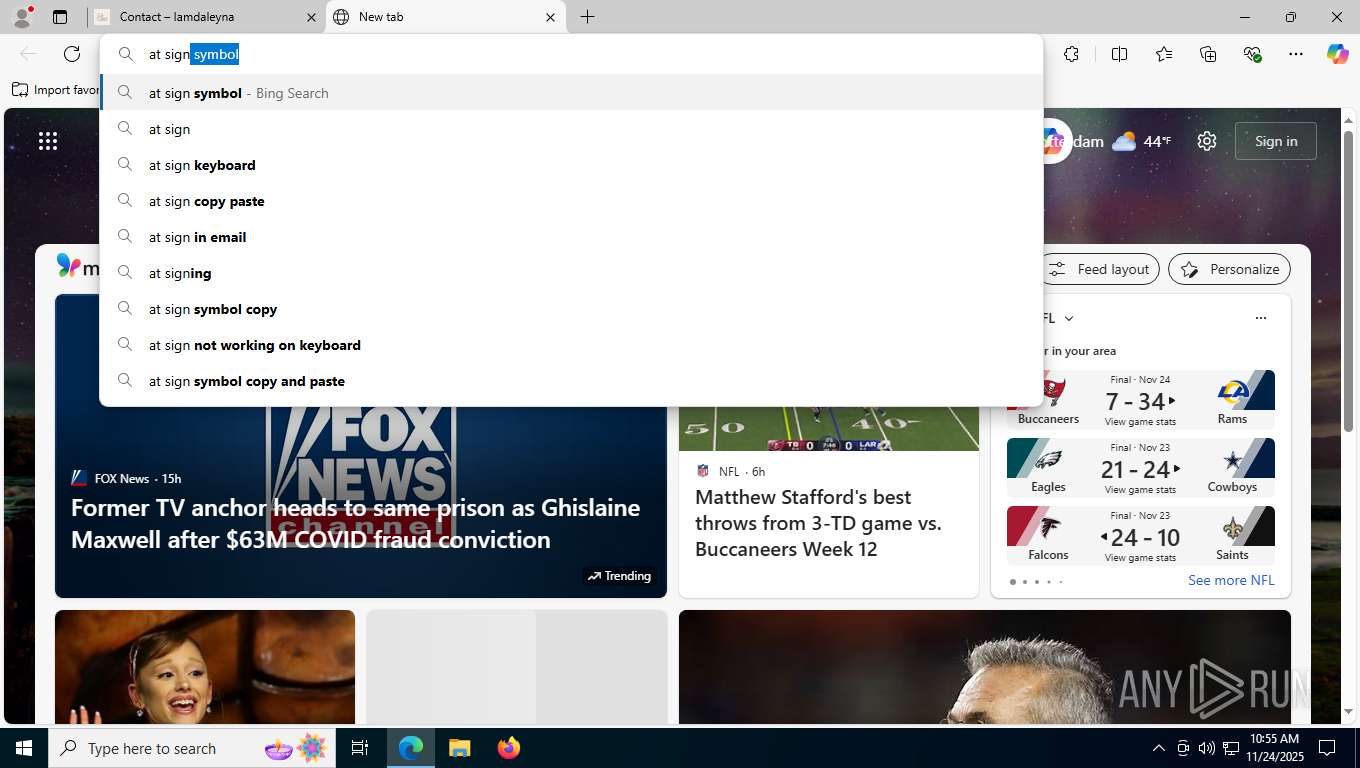Open the Windows Start menu
The image size is (1360, 768).
[24, 748]
